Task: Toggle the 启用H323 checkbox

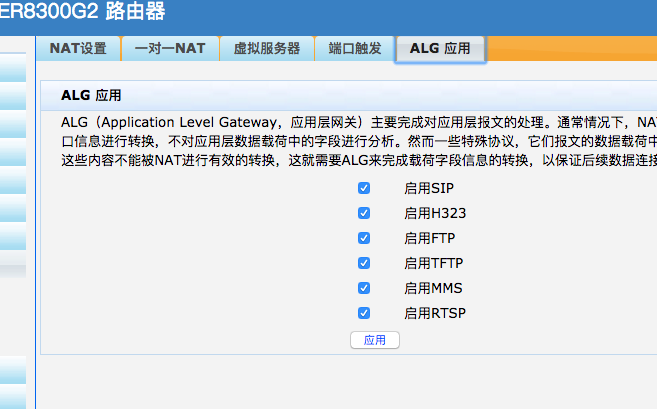Action: click(x=364, y=213)
